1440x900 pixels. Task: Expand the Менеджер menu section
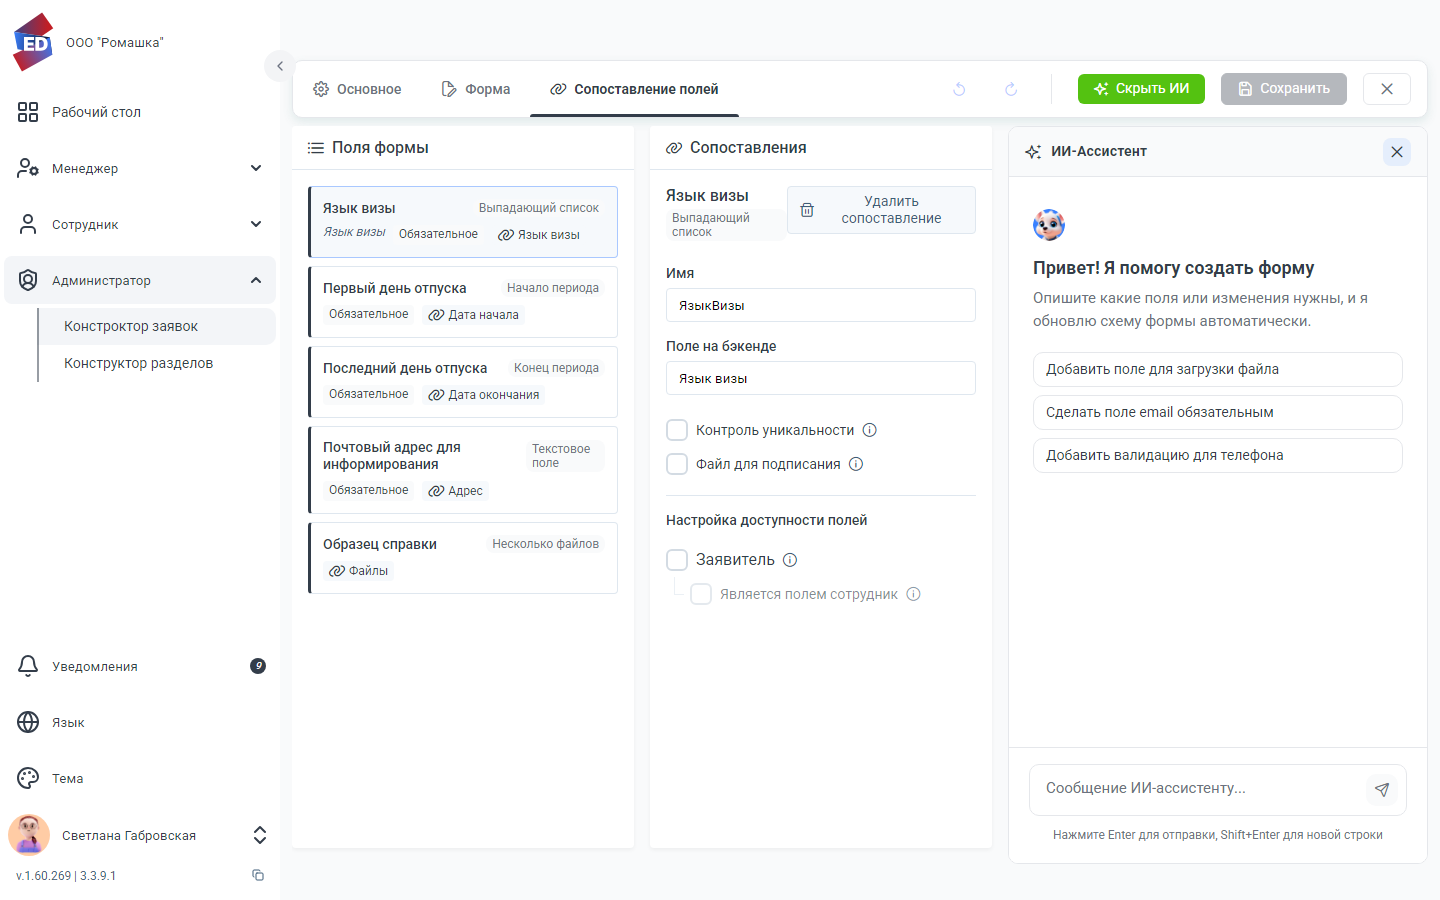140,168
